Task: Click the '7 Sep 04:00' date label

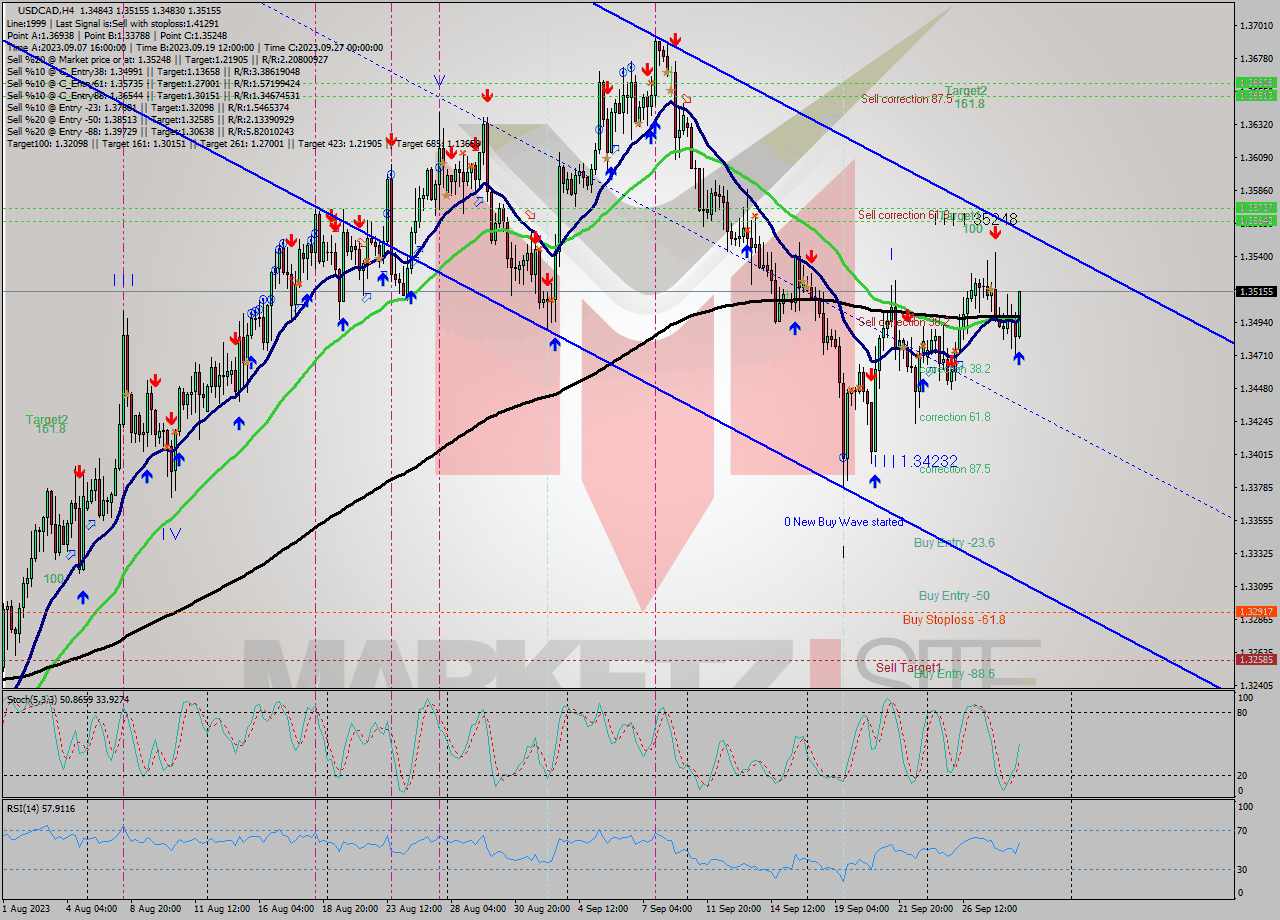Action: [667, 909]
